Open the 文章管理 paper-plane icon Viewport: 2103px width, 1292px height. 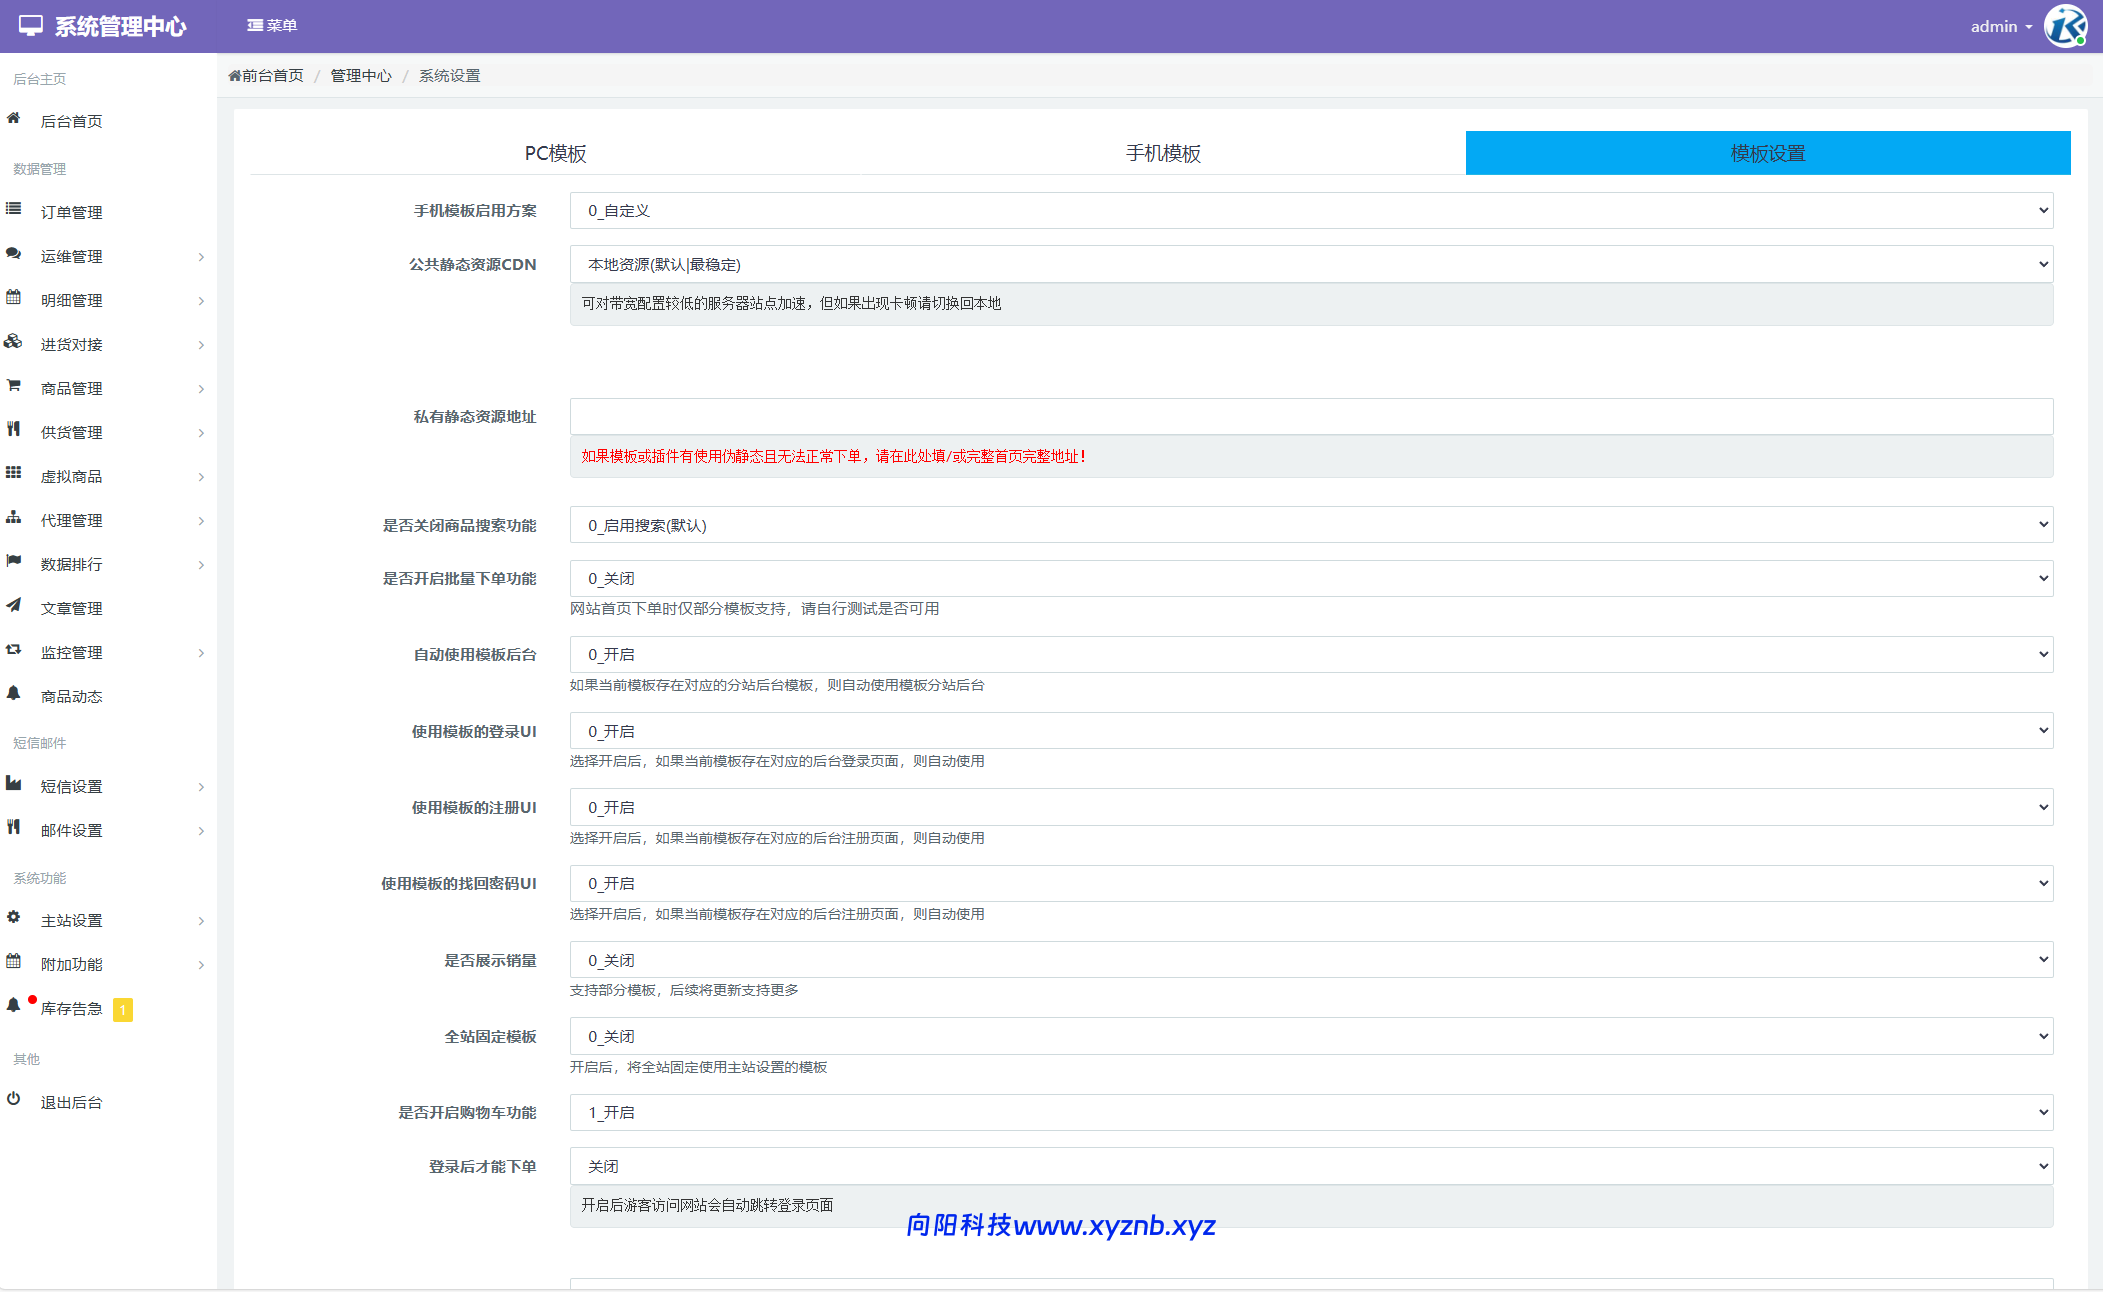pyautogui.click(x=13, y=605)
